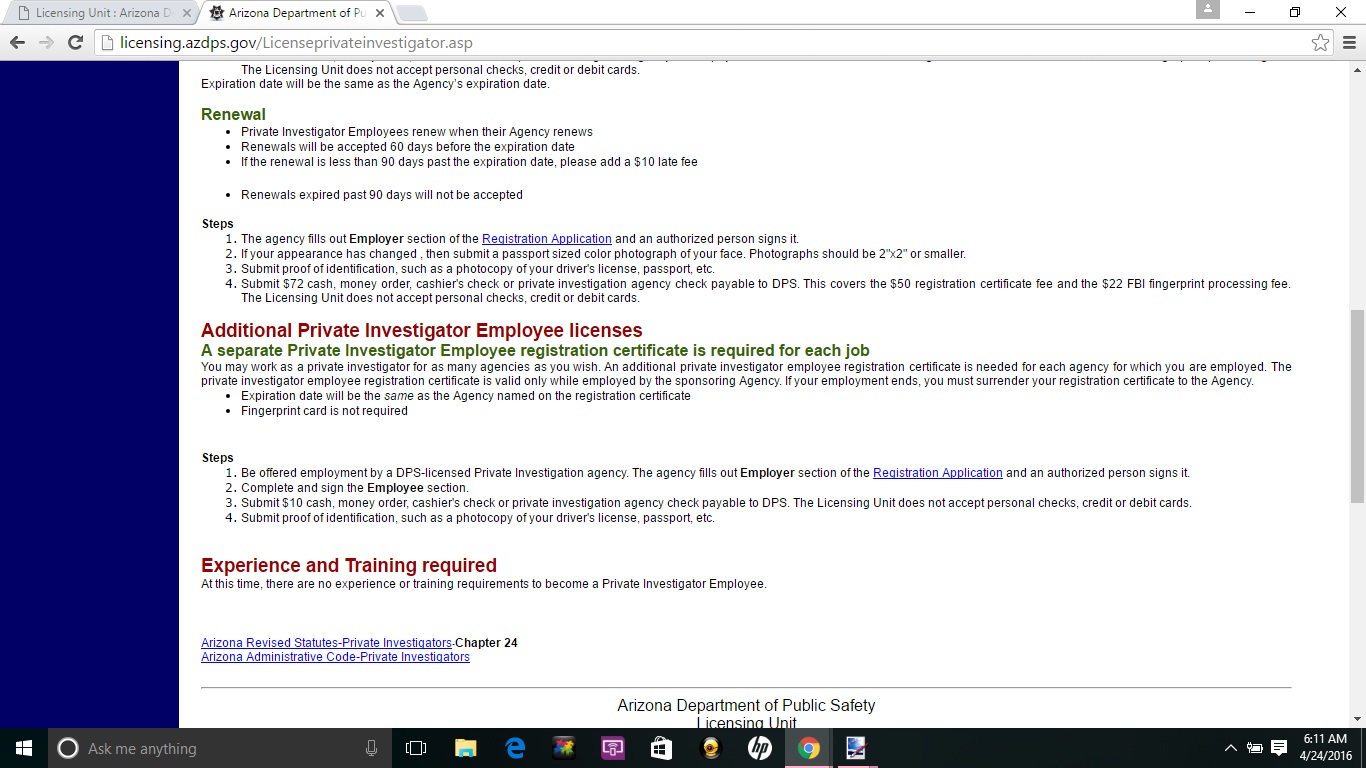Image resolution: width=1366 pixels, height=768 pixels.
Task: Click the battery status tray icon
Action: pyautogui.click(x=1255, y=748)
